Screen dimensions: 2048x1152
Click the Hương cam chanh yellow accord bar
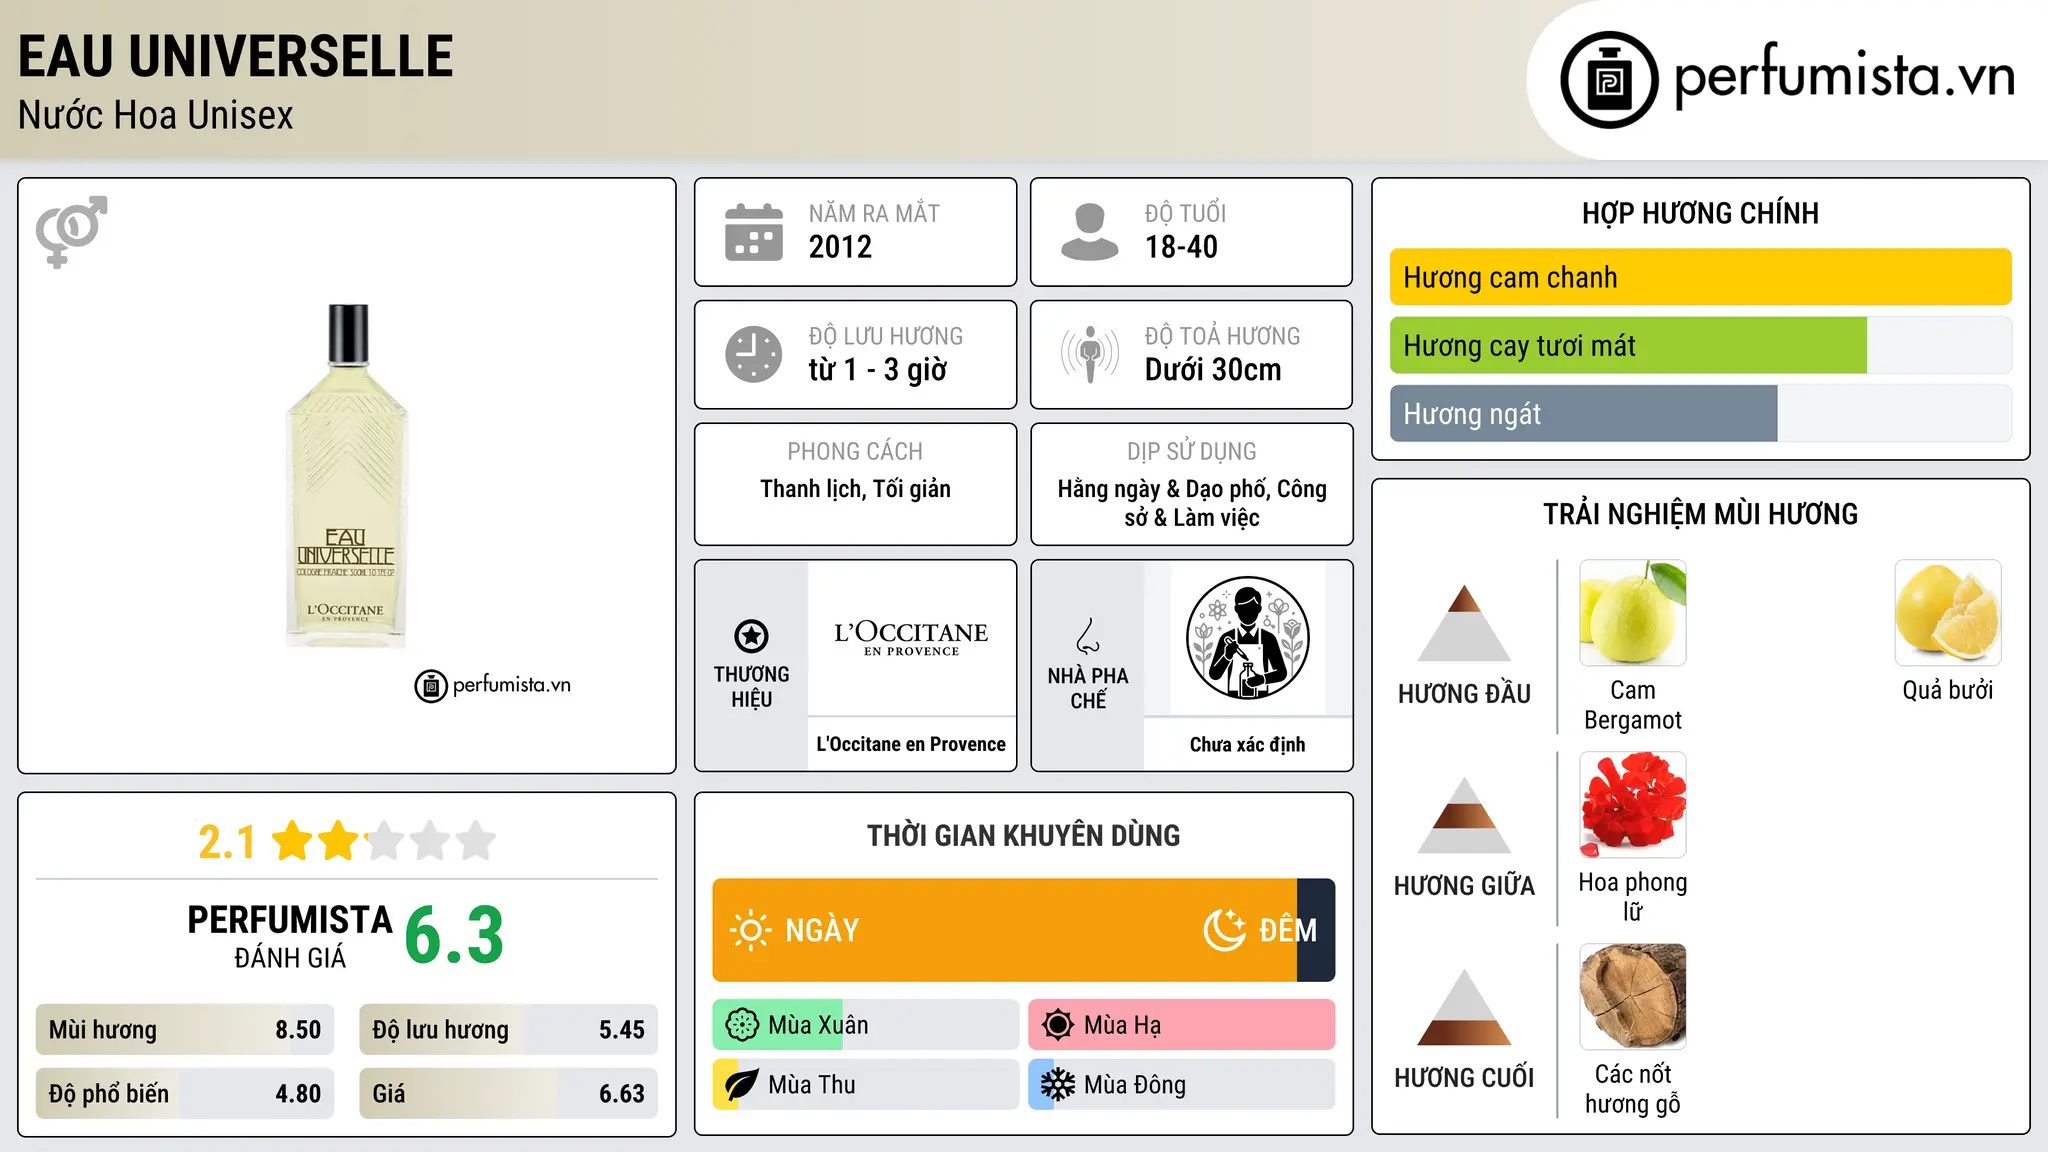(x=1700, y=277)
